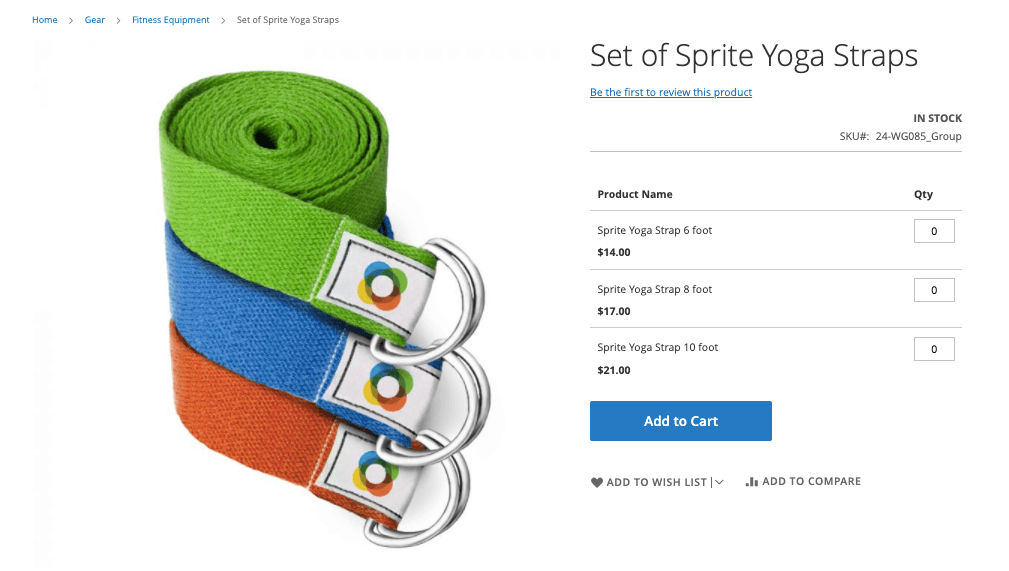Click the Qty input for 10 foot strap

(x=934, y=349)
